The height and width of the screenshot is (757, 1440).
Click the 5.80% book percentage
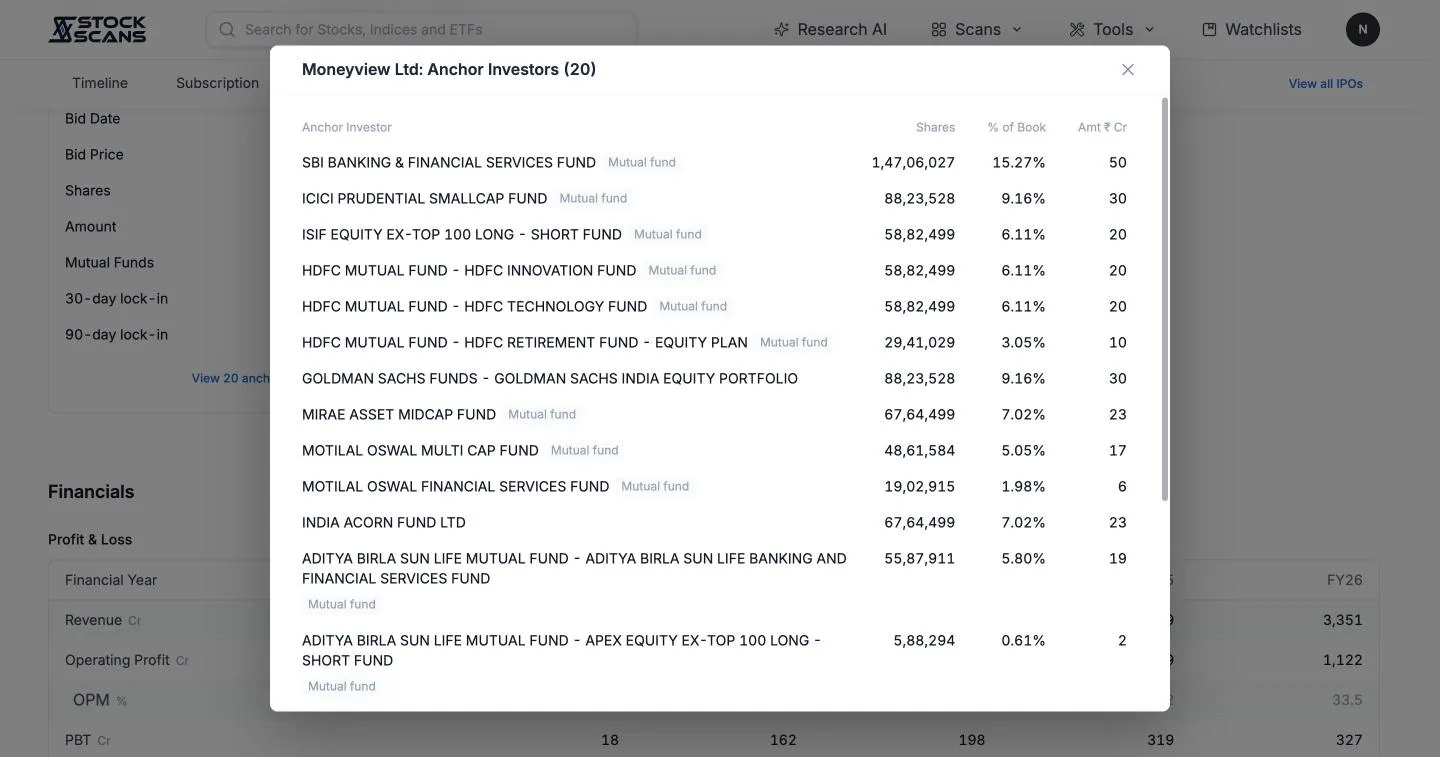pos(1023,559)
